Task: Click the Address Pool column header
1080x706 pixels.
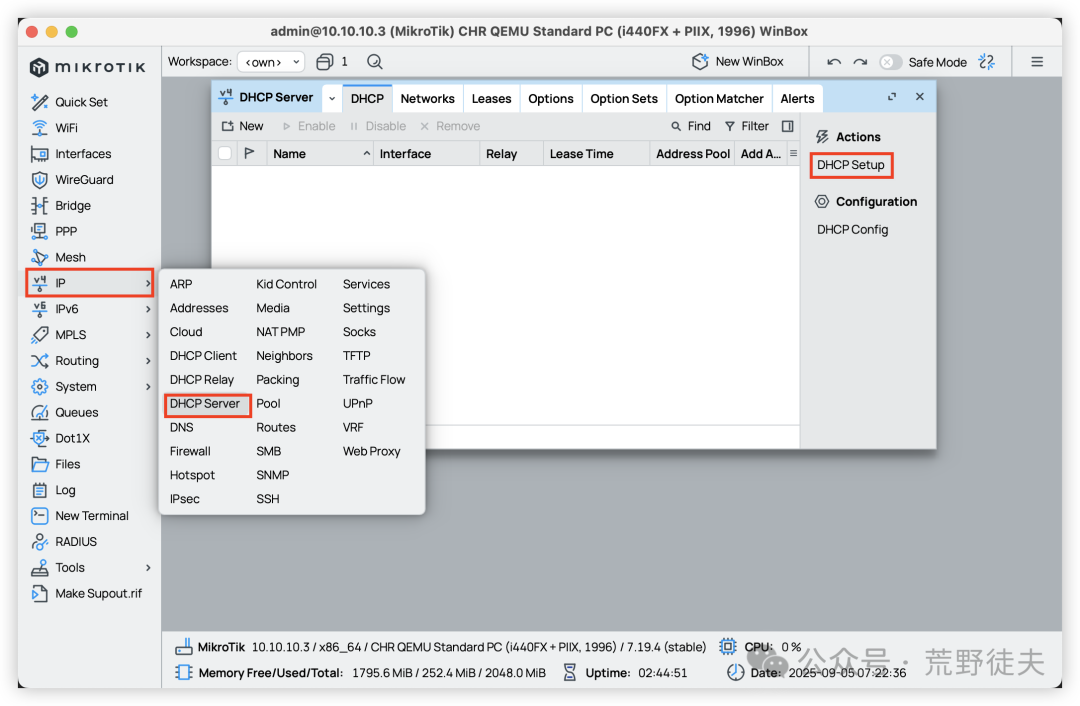Action: click(693, 154)
